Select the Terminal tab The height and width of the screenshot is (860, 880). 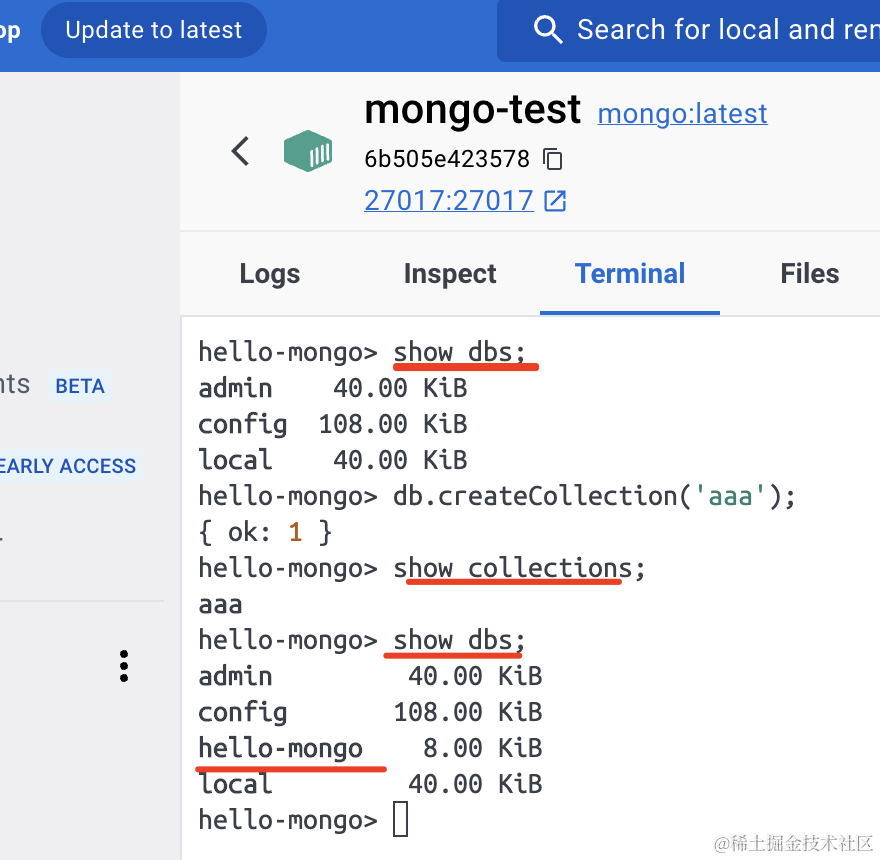click(x=630, y=274)
